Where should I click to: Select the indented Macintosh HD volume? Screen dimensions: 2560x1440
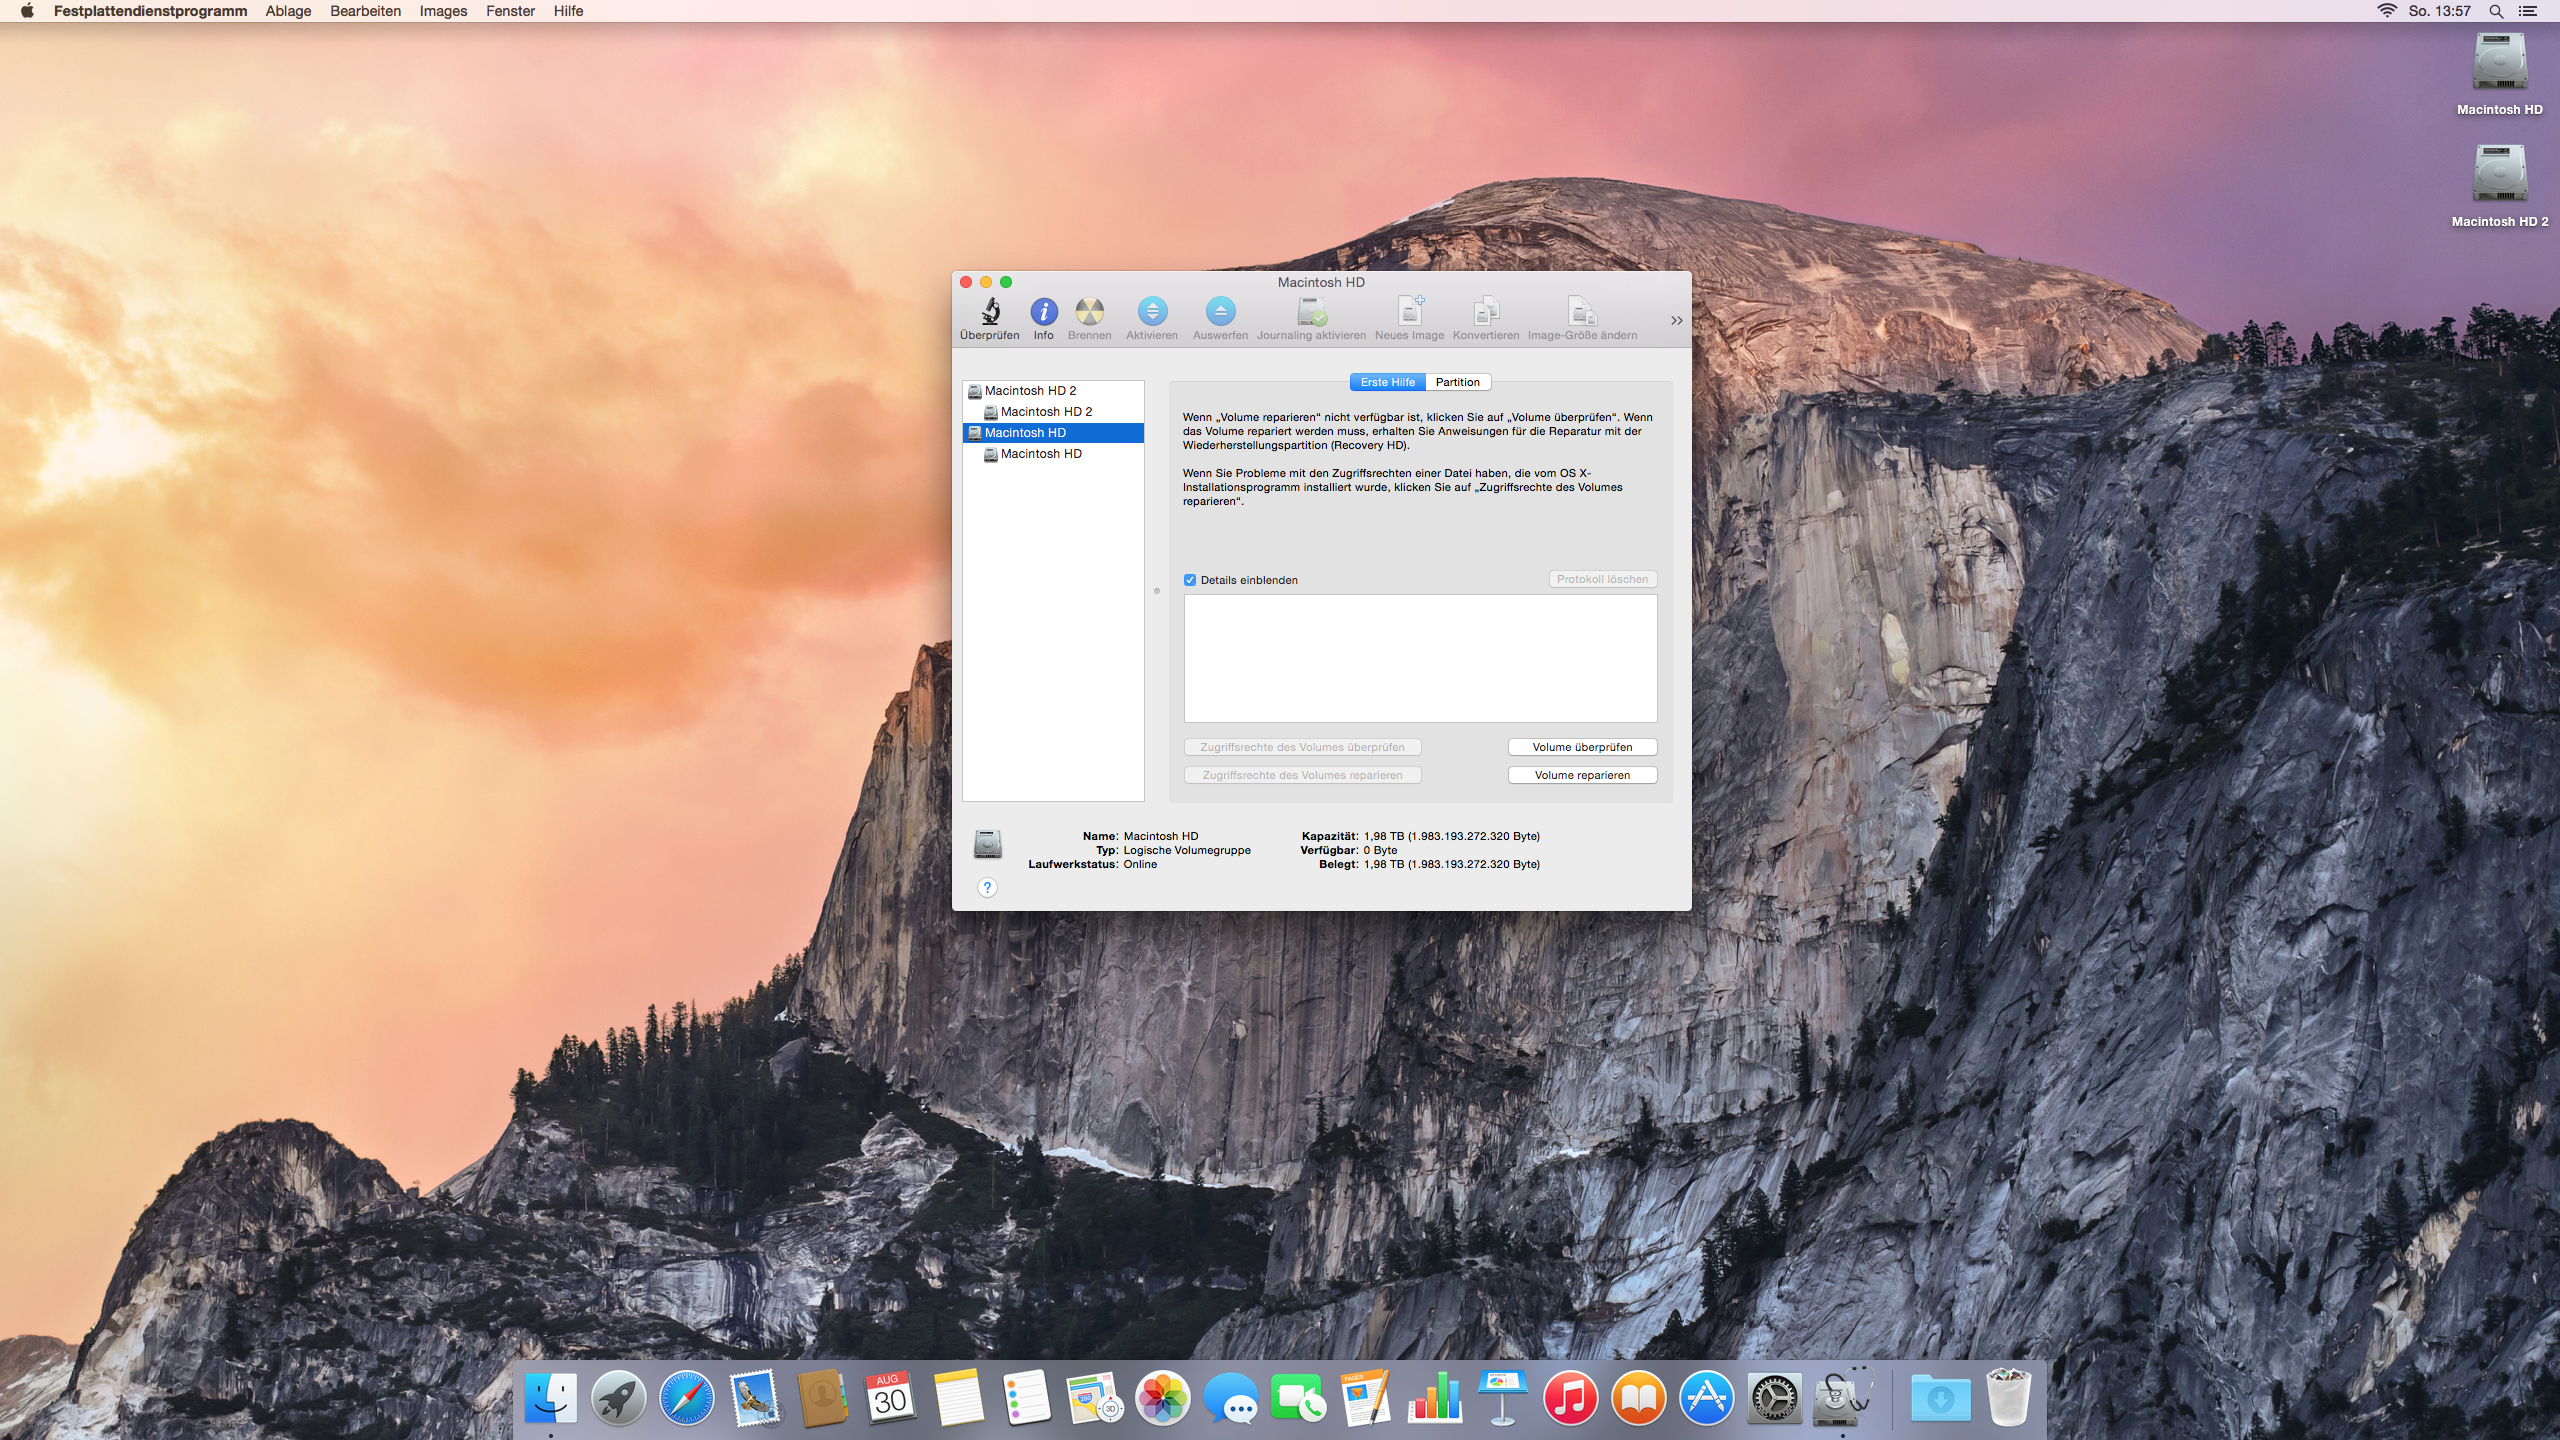(1053, 454)
